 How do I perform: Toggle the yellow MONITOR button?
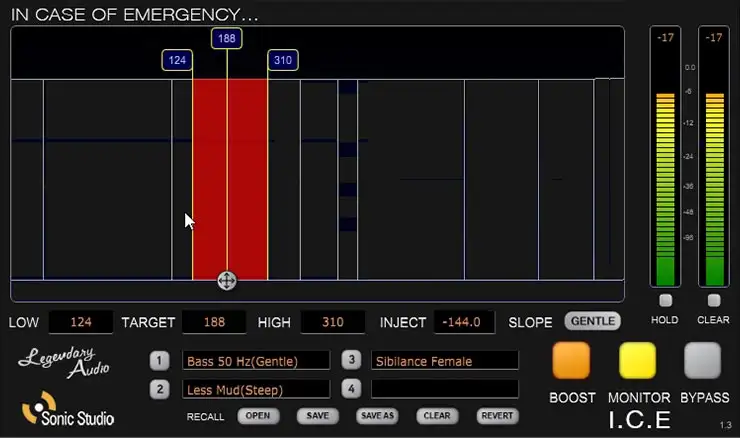(638, 361)
